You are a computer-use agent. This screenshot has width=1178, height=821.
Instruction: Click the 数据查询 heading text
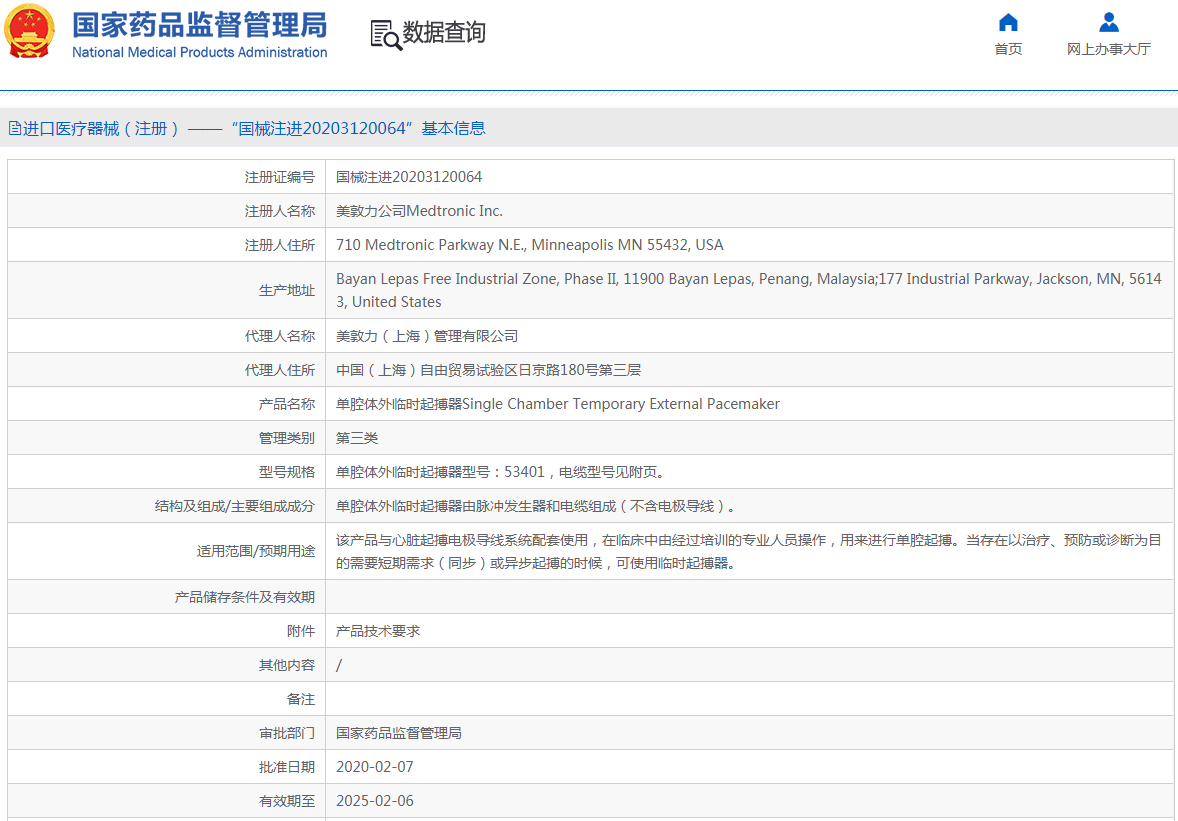tap(444, 33)
